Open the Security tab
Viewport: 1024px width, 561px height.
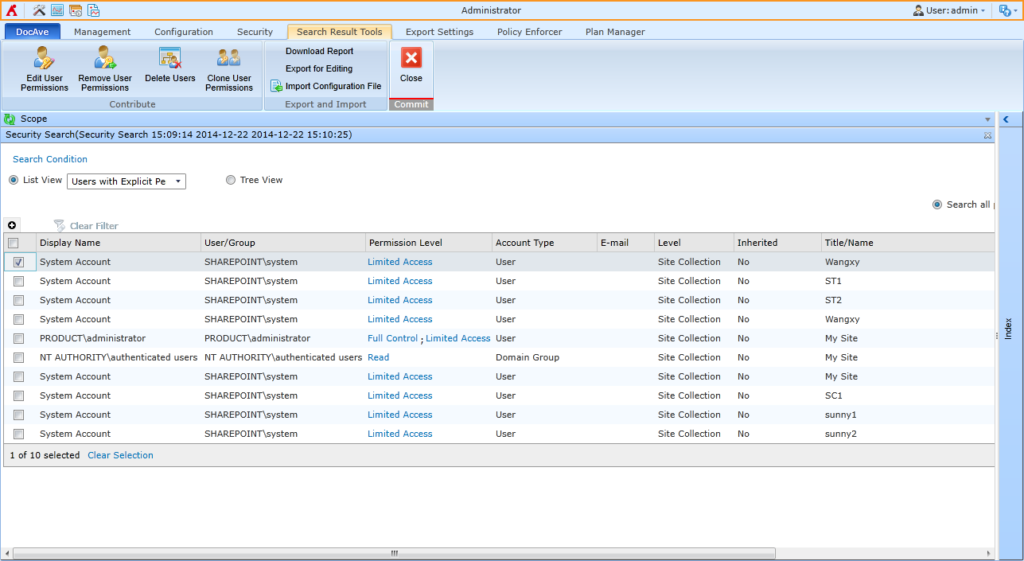click(x=255, y=31)
